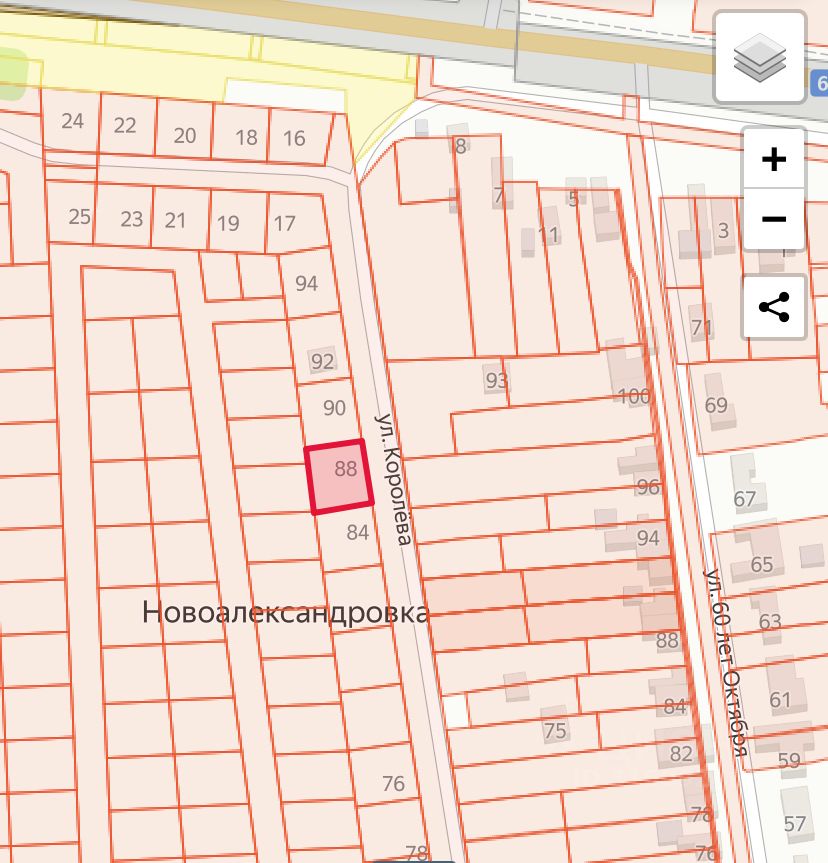Click building number 61
828x863 pixels.
(780, 700)
